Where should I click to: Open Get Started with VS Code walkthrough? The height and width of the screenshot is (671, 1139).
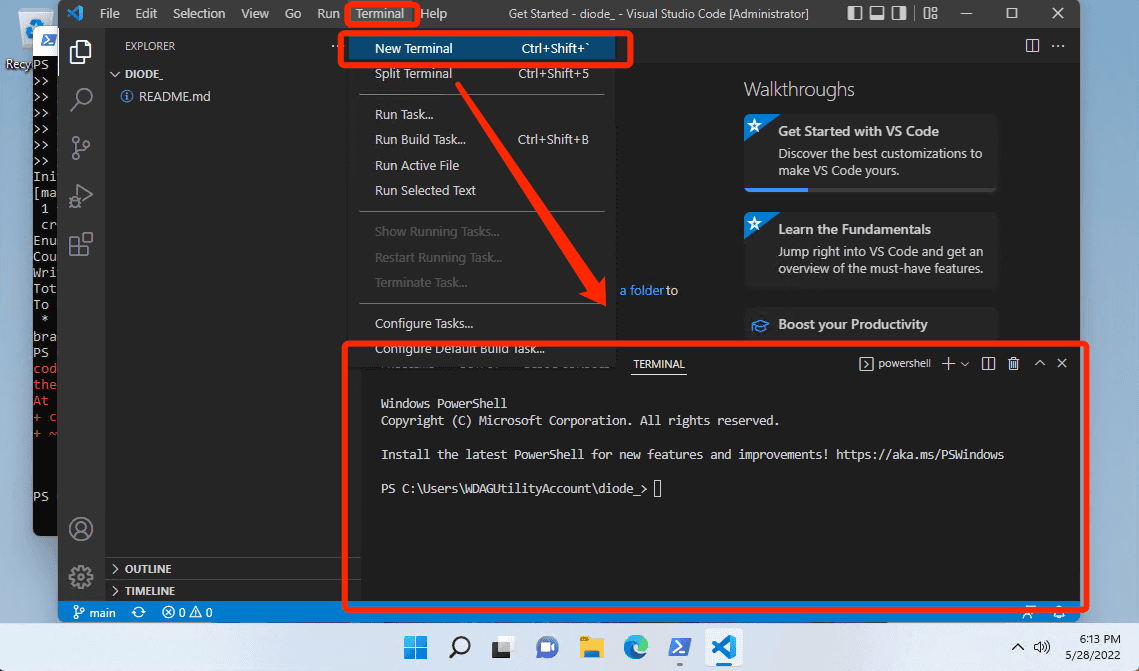tap(871, 151)
